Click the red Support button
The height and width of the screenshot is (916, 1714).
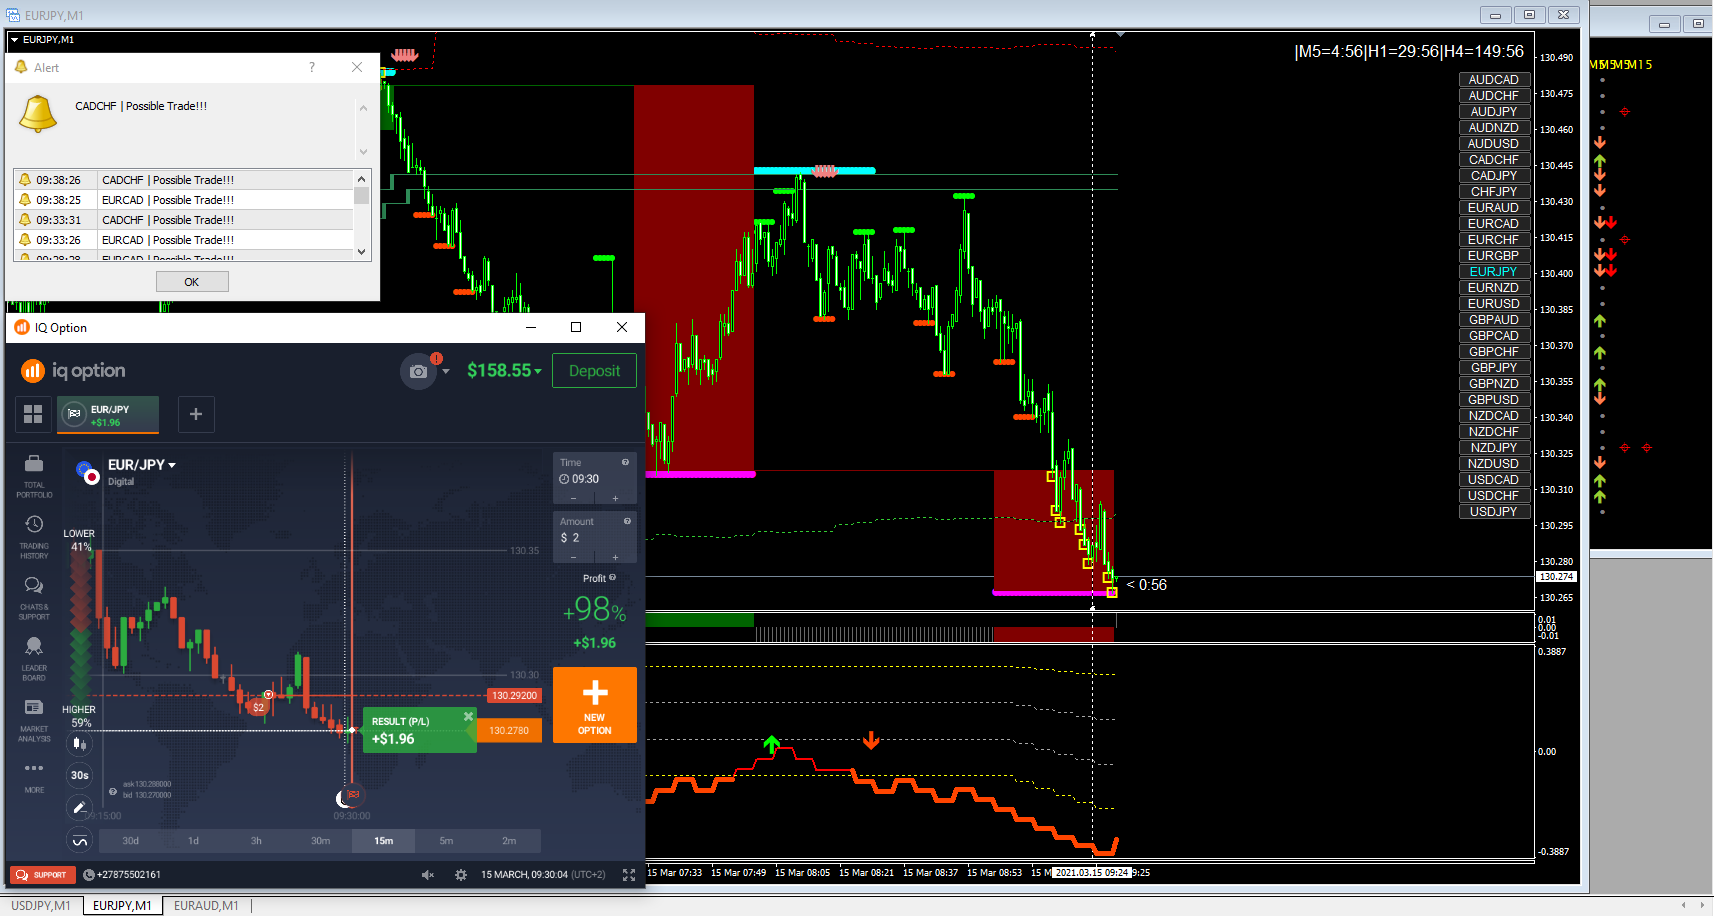tap(43, 875)
